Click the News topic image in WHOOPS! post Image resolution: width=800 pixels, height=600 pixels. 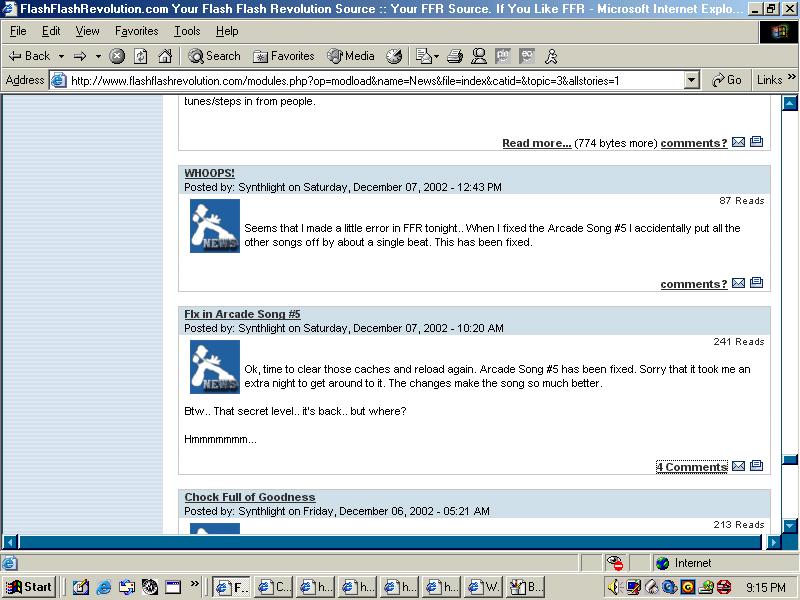(215, 226)
